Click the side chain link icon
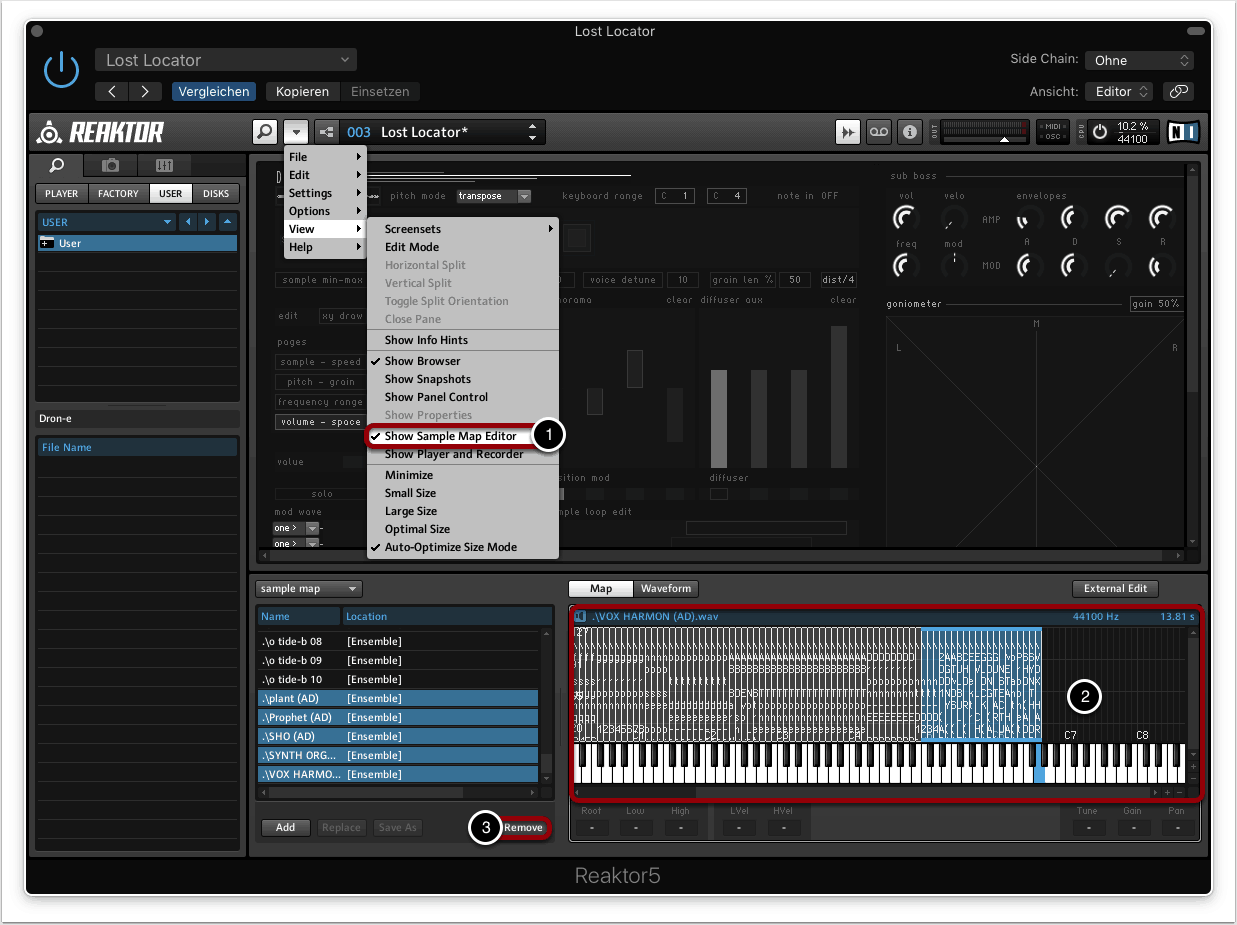This screenshot has height=925, width=1237. pos(1179,91)
